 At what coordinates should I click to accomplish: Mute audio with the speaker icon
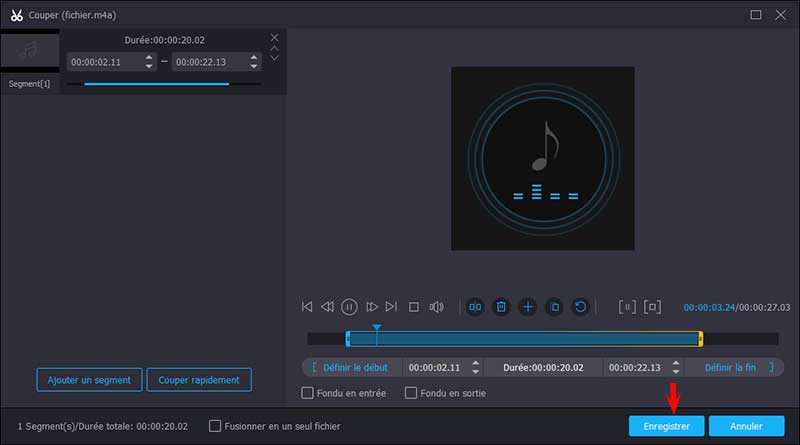pos(436,307)
